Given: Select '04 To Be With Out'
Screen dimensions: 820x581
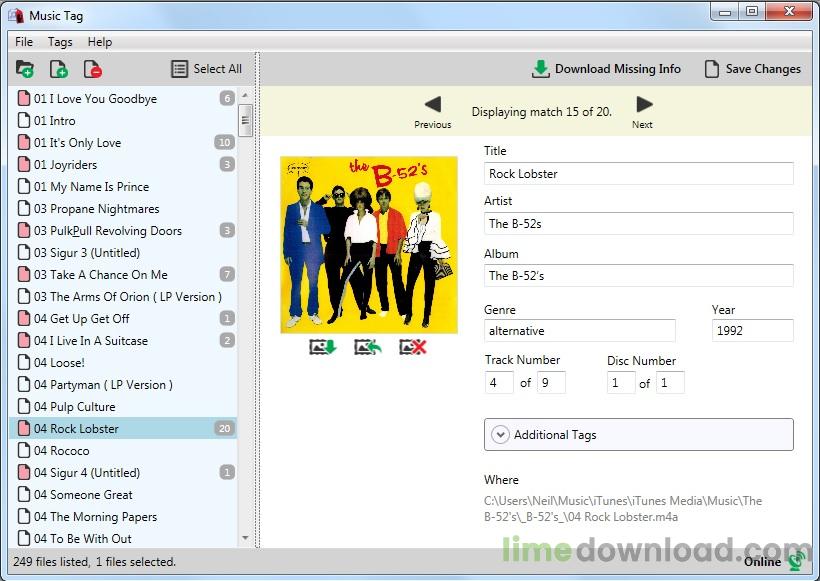Looking at the screenshot, I should tap(123, 538).
